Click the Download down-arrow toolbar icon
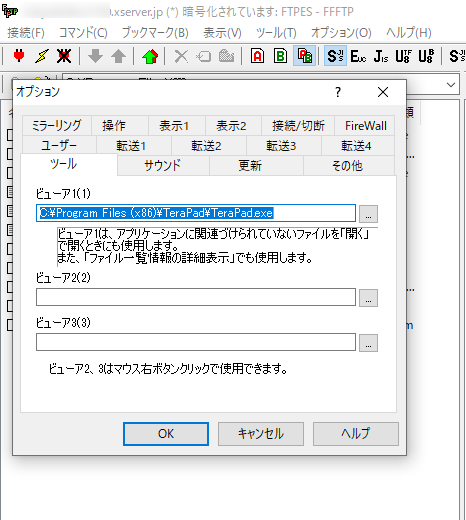 click(95, 56)
